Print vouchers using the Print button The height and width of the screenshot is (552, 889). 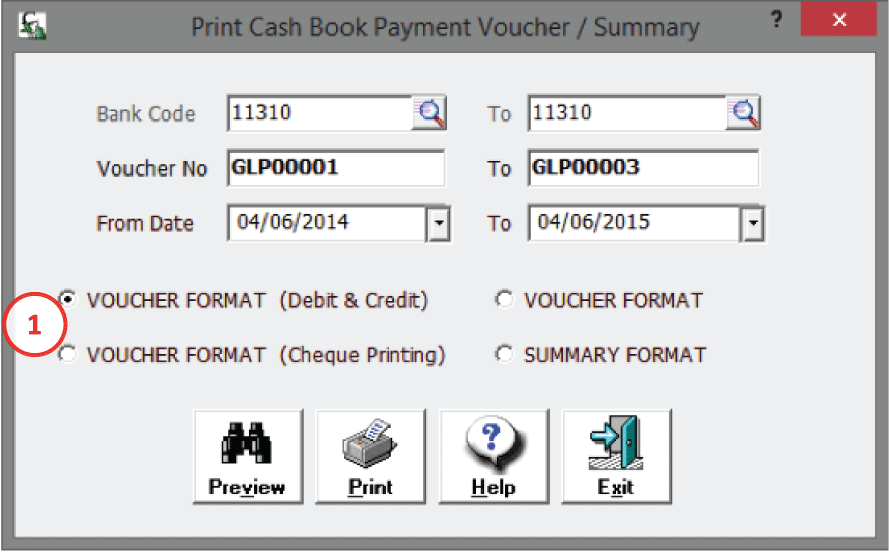[x=370, y=456]
